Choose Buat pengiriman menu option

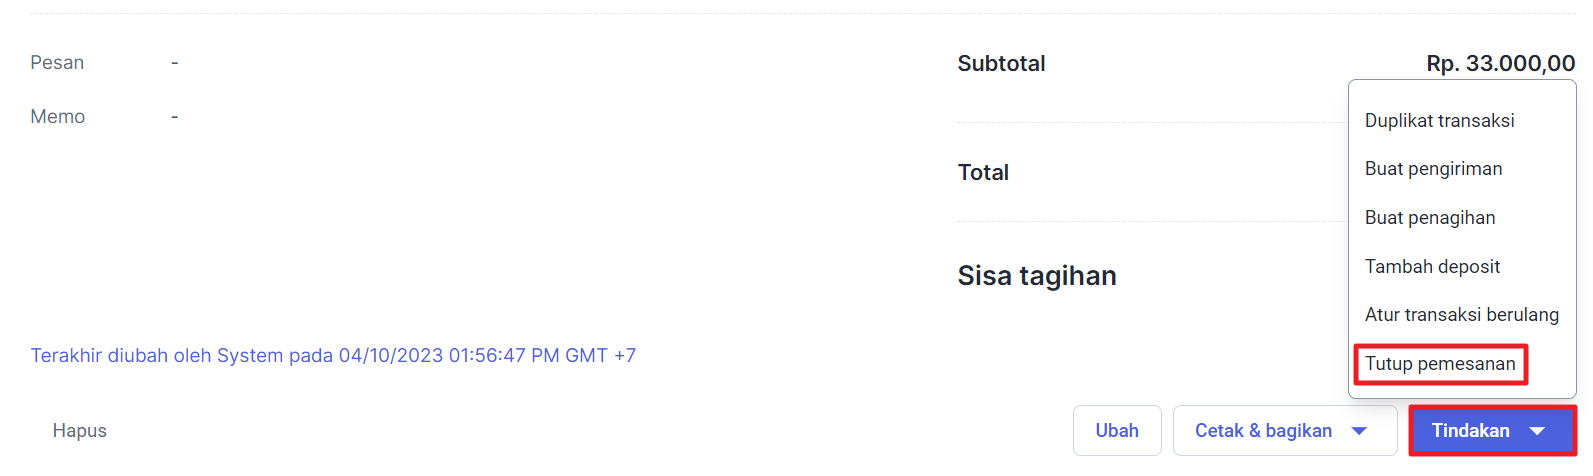pyautogui.click(x=1433, y=169)
